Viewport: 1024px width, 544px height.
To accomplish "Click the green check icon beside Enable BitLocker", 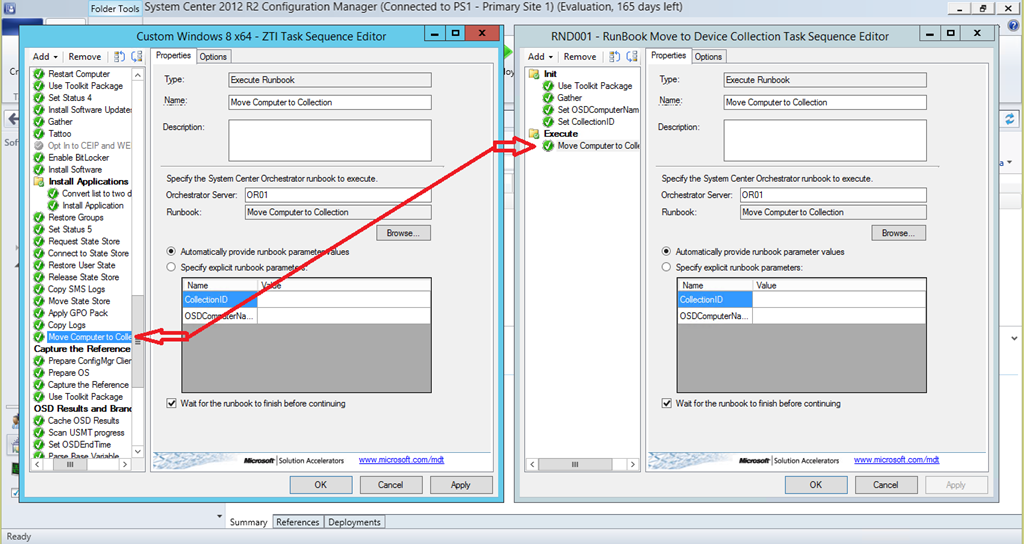I will click(39, 158).
